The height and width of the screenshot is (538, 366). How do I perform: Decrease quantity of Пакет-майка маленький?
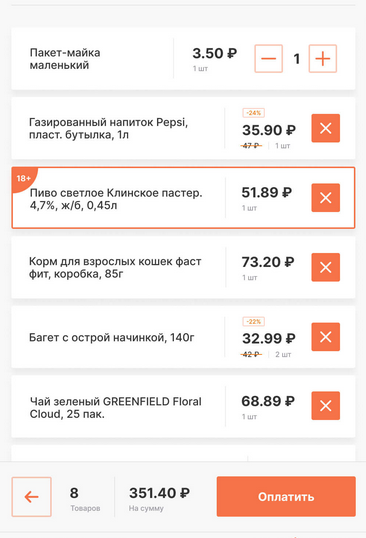pyautogui.click(x=269, y=59)
